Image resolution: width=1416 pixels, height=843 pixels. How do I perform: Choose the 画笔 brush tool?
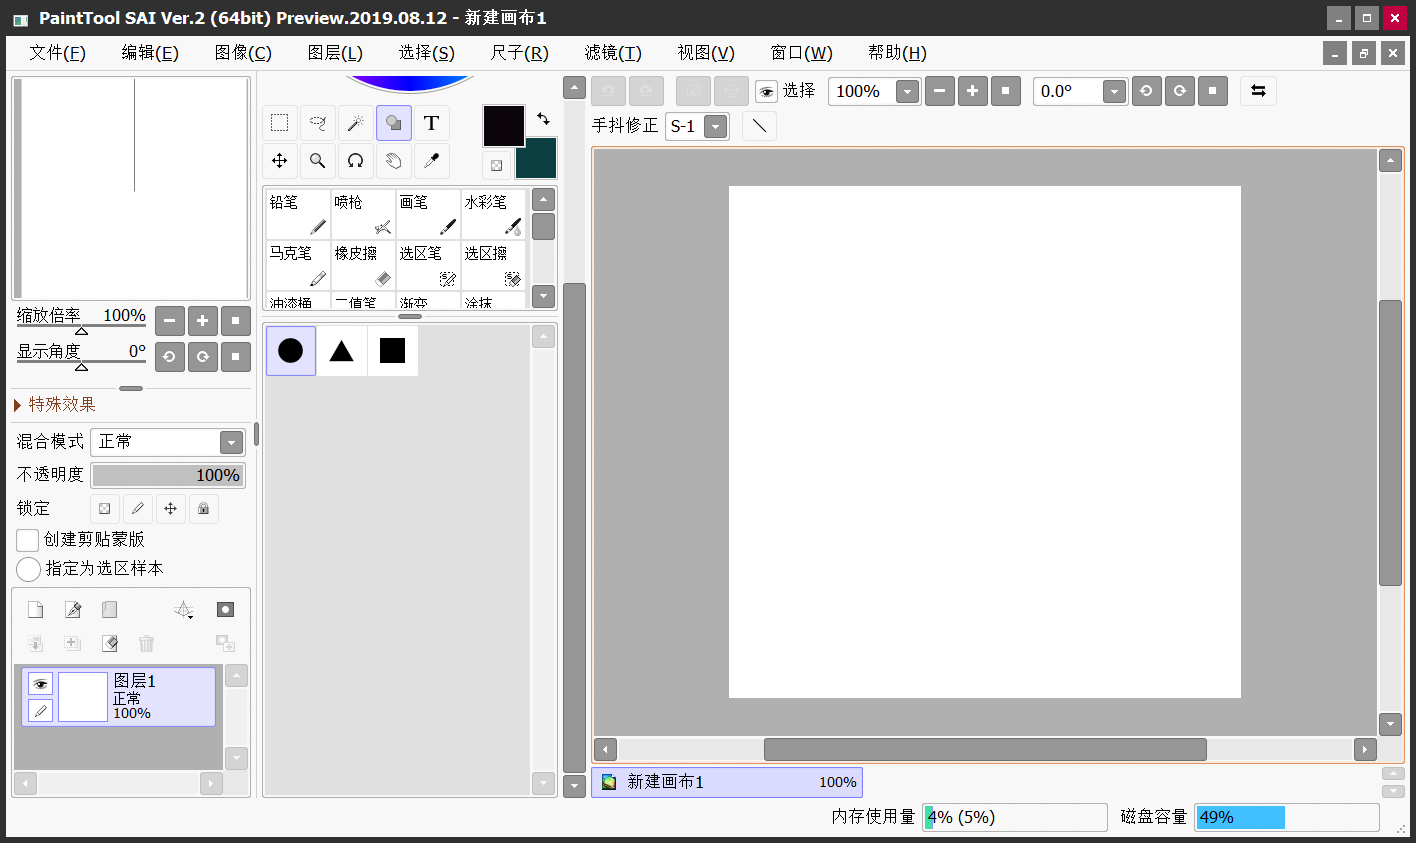[x=428, y=214]
